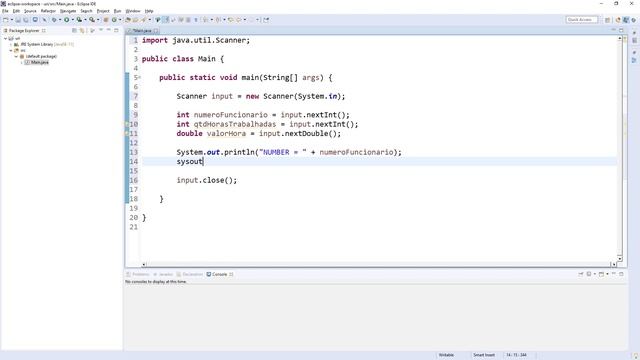Toggle Link with Editor in Package Explorer
The height and width of the screenshot is (360, 640).
coord(82,30)
